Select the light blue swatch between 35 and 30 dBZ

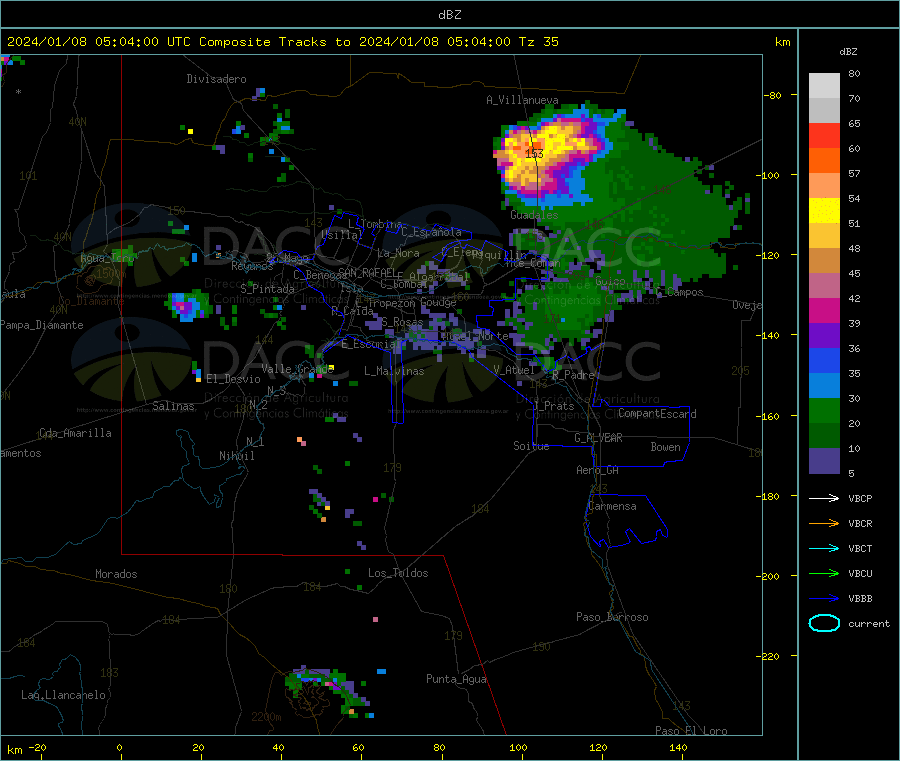pos(824,386)
